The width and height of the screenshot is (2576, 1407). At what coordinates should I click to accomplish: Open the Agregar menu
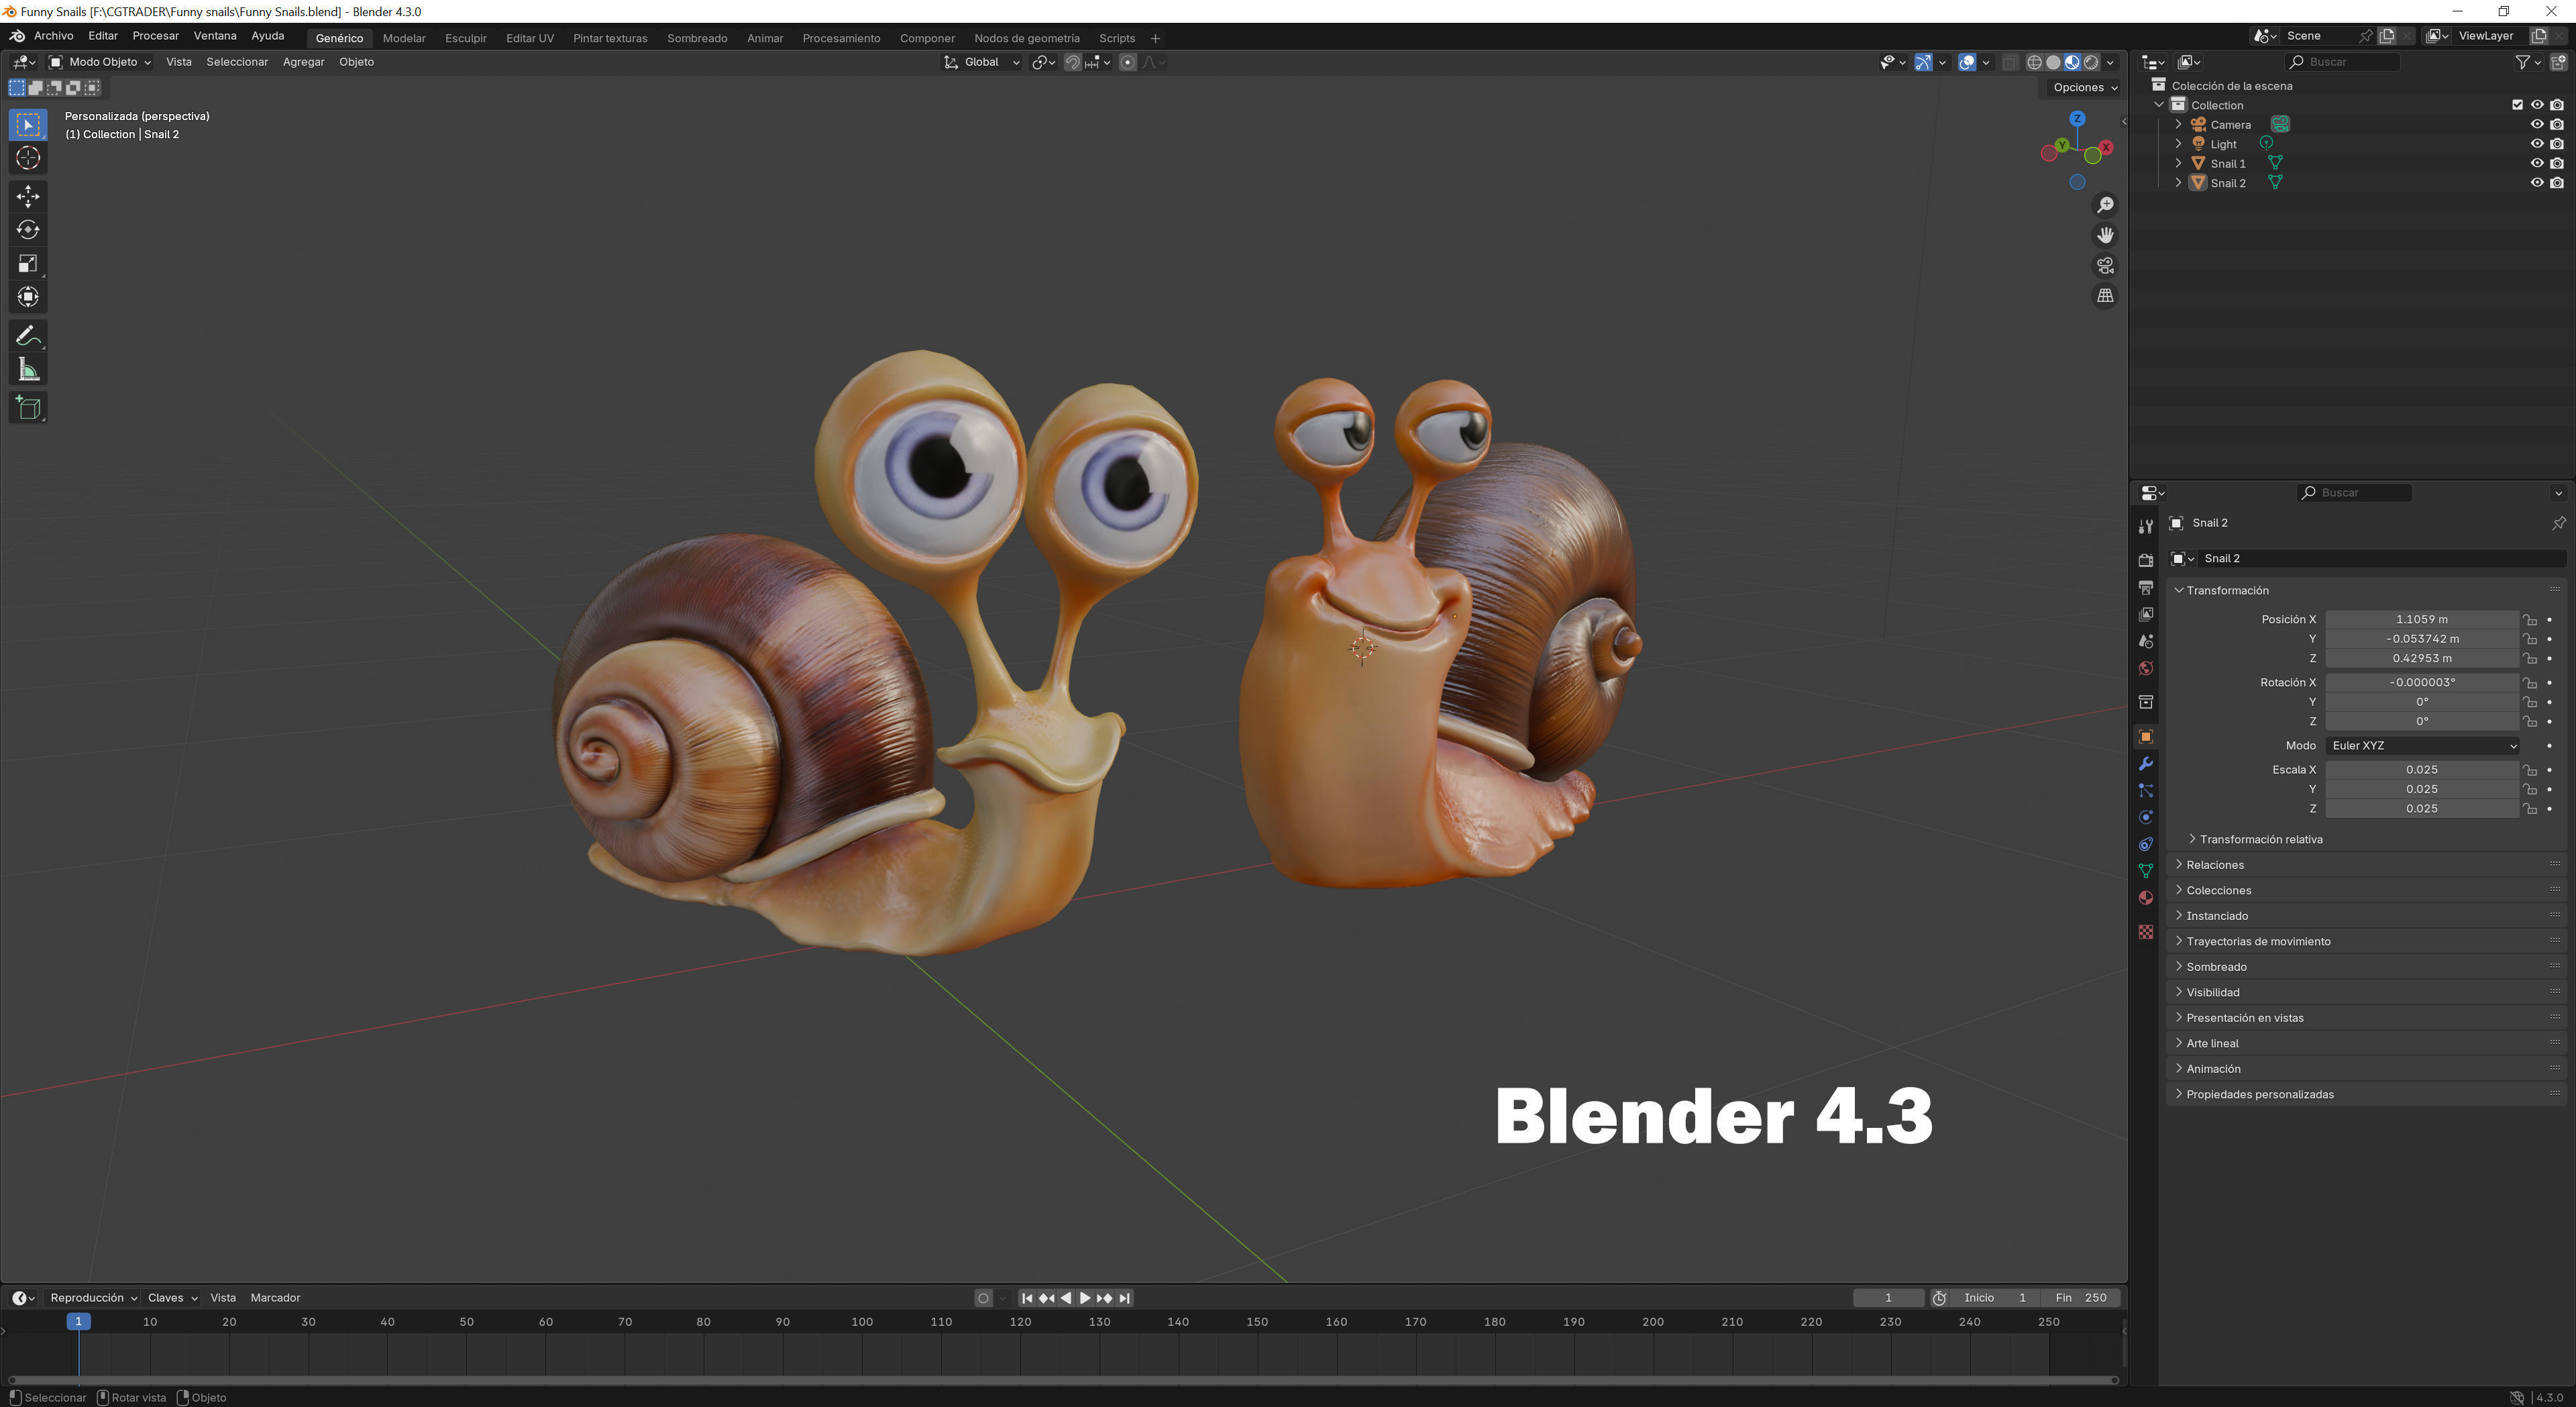[x=303, y=62]
